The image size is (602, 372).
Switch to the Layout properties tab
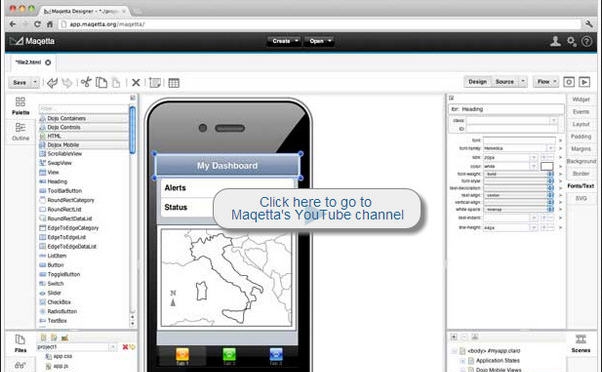coord(580,124)
